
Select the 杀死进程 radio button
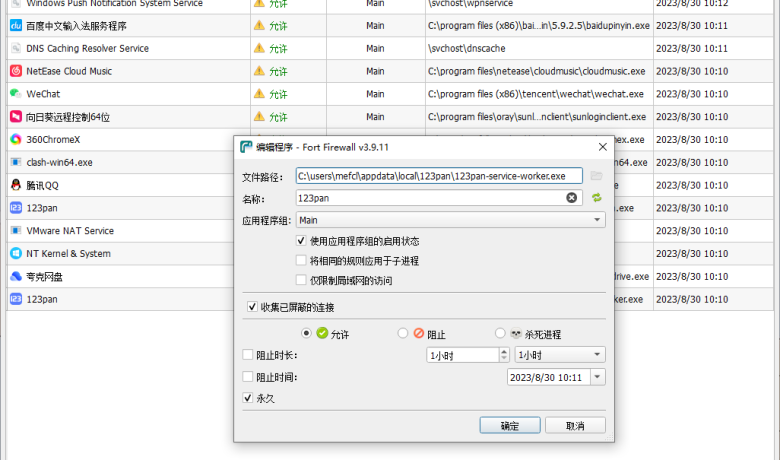tap(500, 333)
